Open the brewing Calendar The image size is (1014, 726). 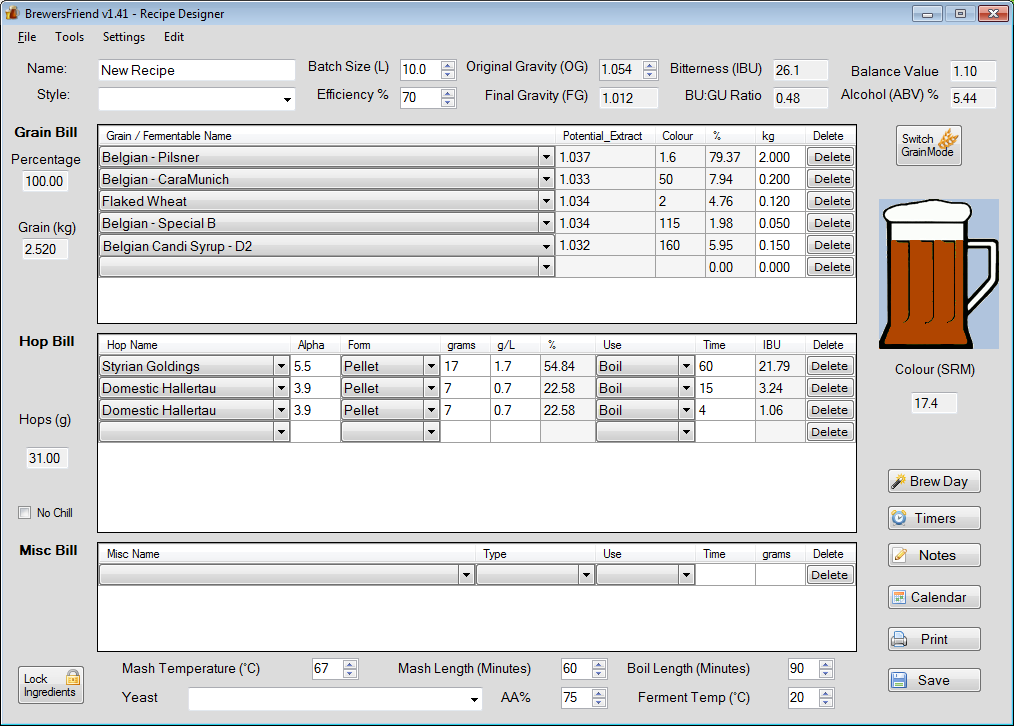(933, 597)
